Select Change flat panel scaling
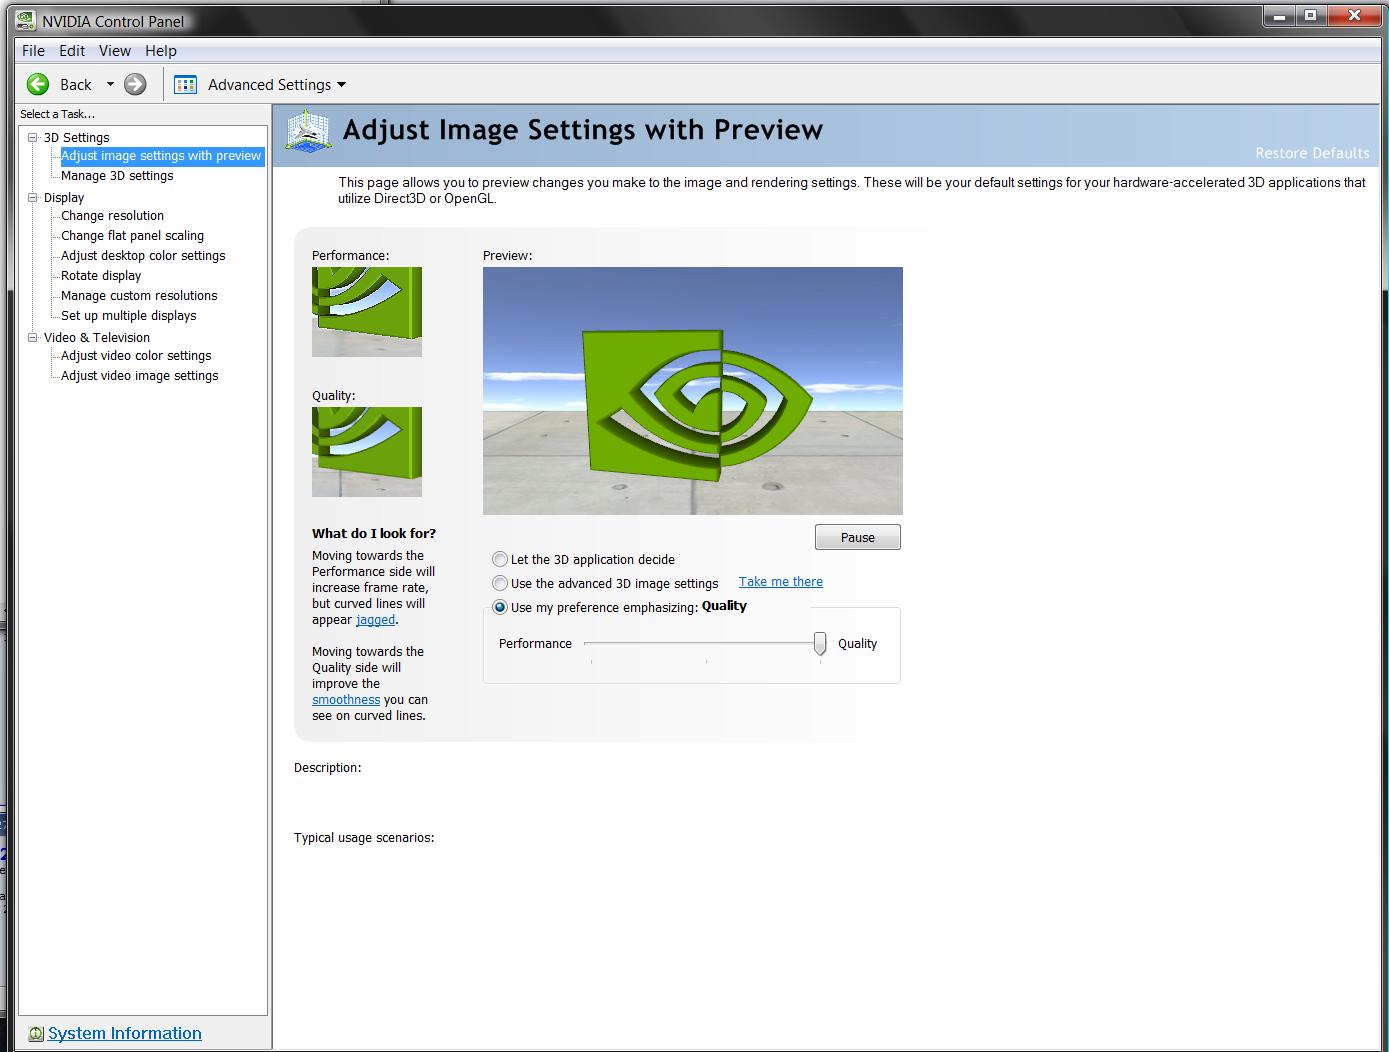Screen dimensions: 1389x1052 point(132,235)
